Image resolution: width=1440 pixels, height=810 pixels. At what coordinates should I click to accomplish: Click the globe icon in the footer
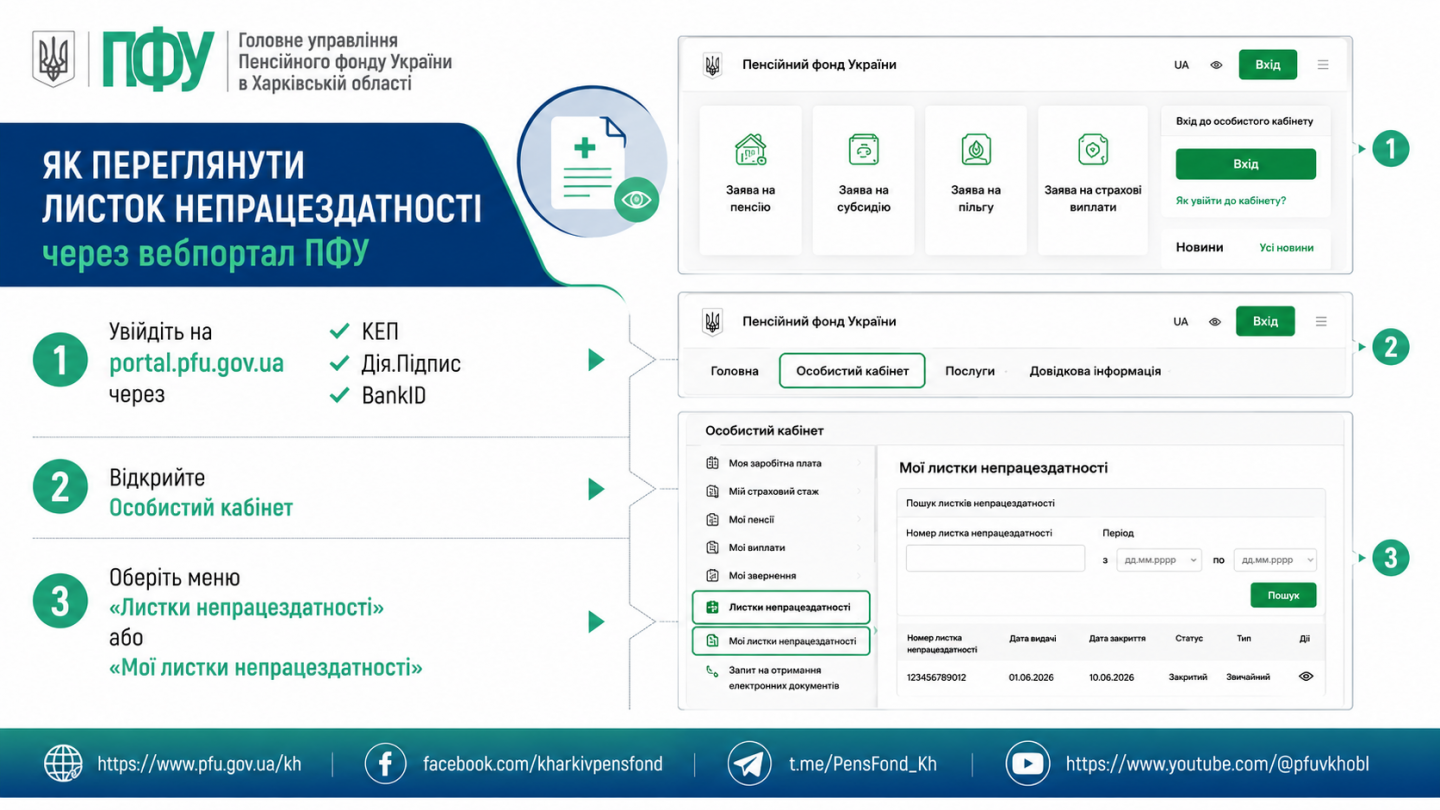coord(64,764)
